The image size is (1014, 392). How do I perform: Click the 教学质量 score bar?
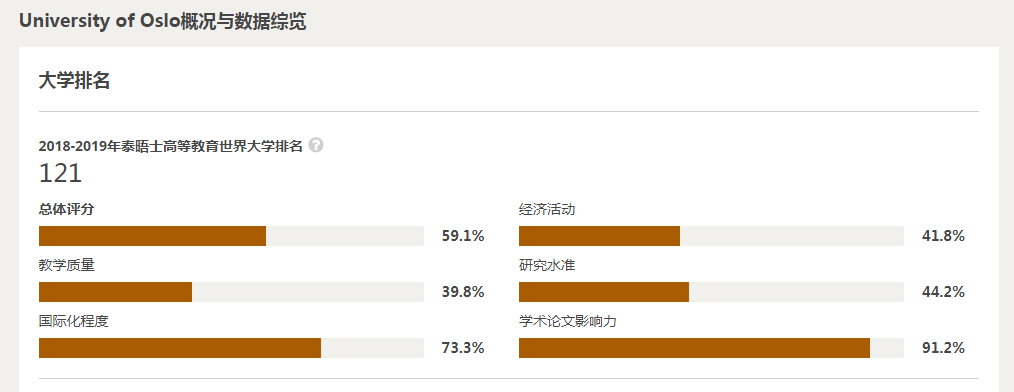(232, 292)
